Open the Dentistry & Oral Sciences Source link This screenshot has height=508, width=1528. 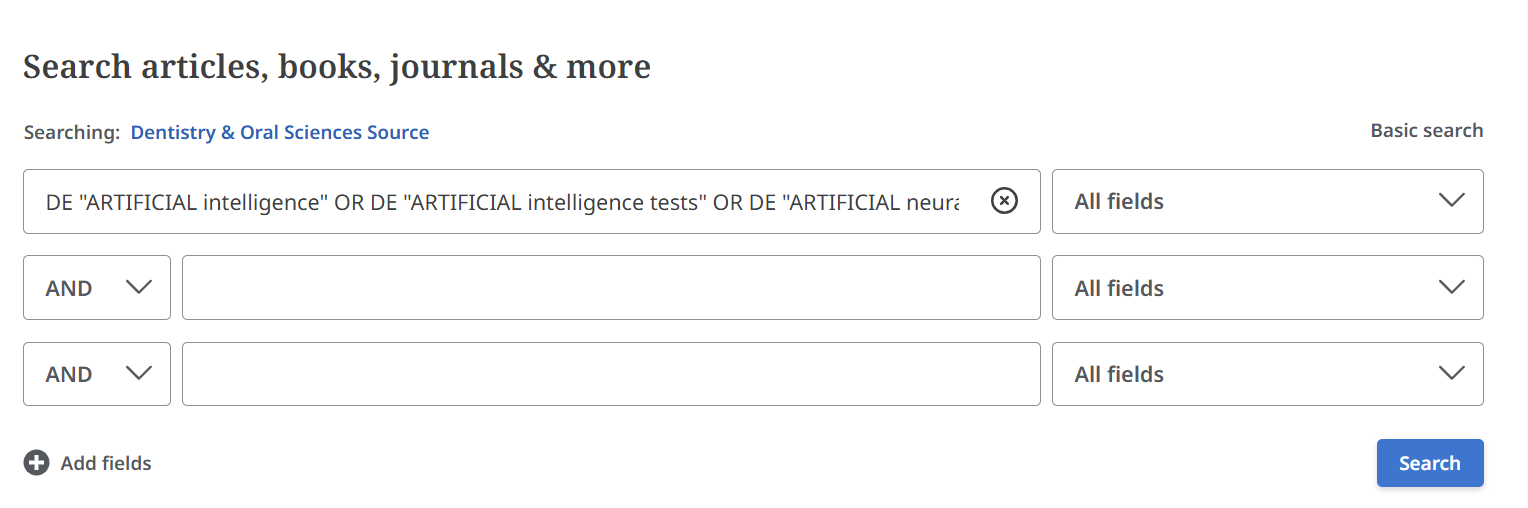[280, 132]
